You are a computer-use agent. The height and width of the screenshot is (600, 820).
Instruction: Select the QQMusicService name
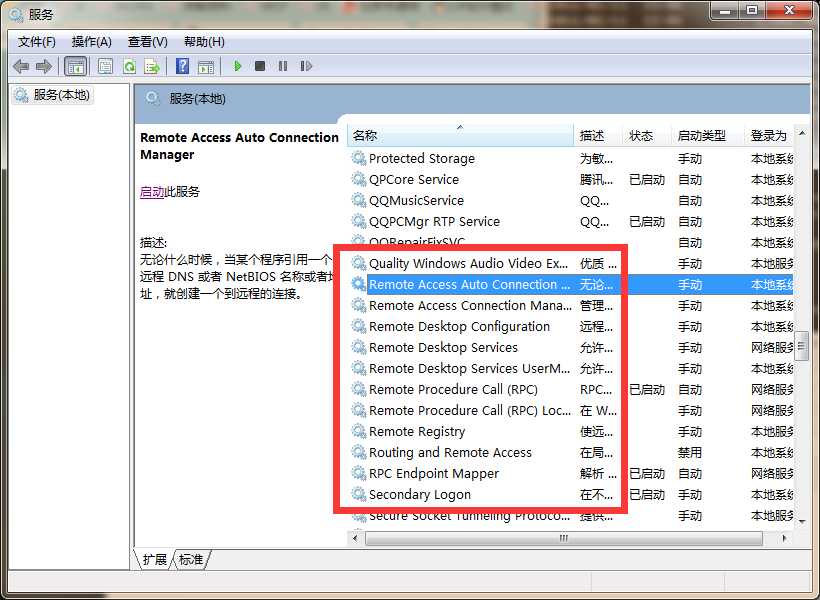416,200
